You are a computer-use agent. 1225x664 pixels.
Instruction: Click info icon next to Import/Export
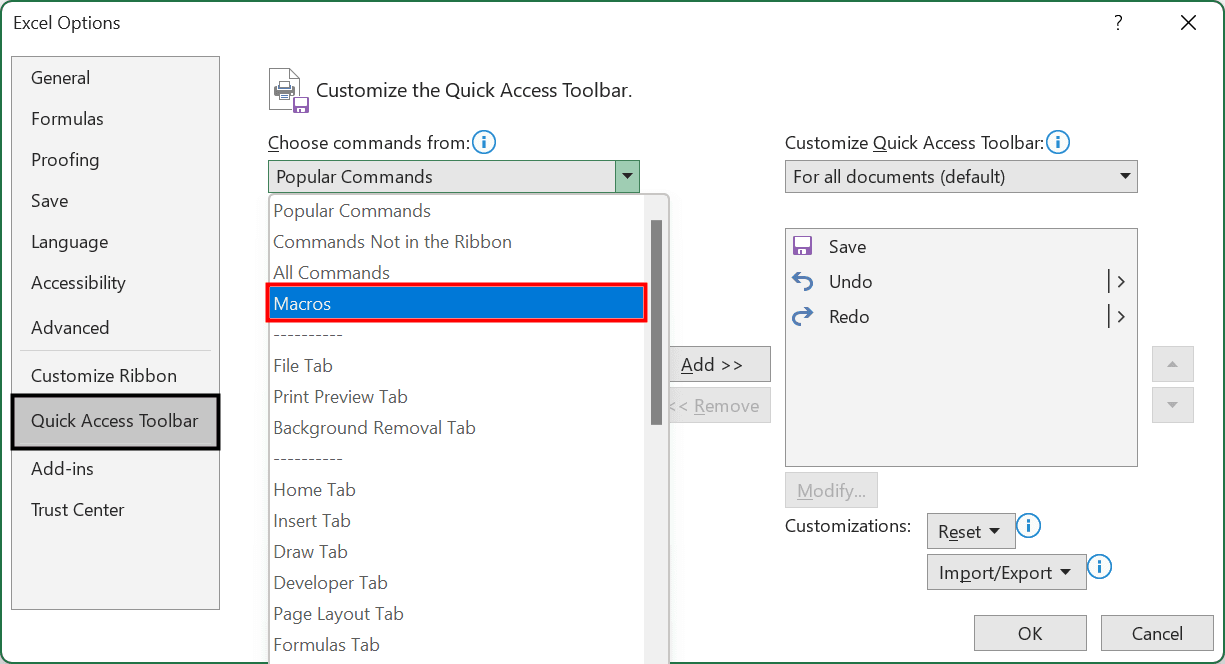click(1099, 567)
